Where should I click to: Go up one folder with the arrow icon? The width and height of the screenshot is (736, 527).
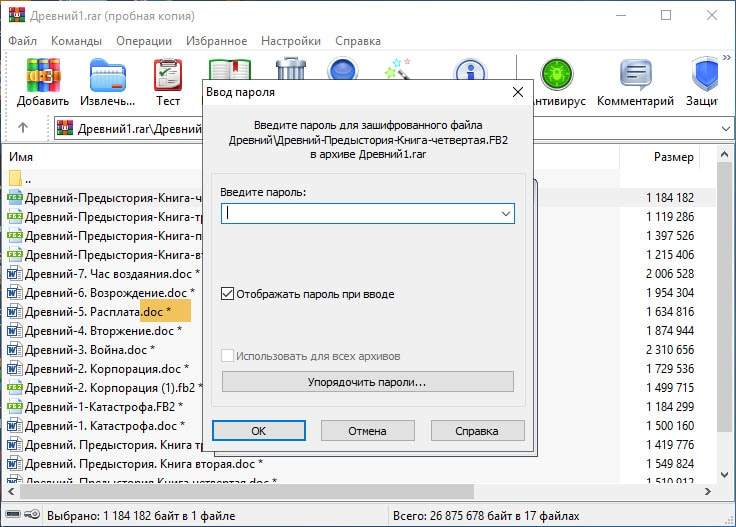[23, 128]
